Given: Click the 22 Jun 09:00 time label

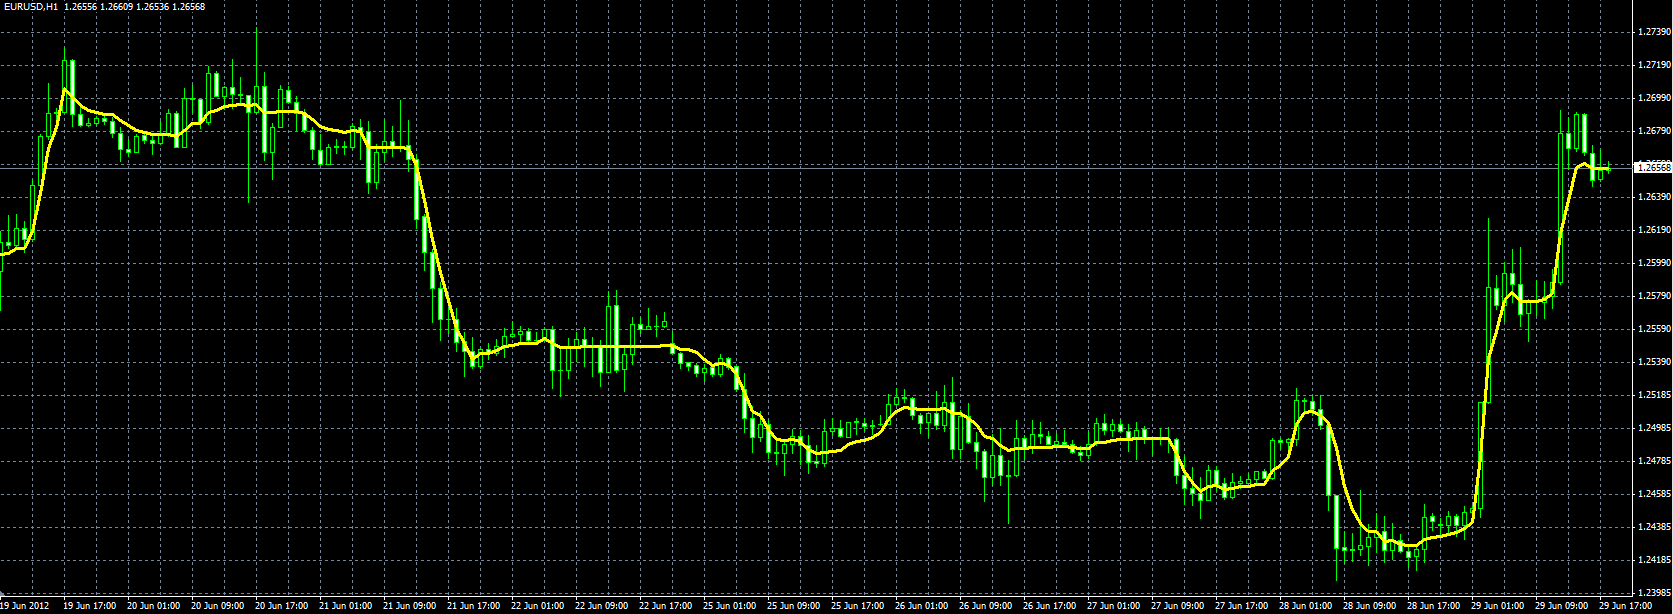Looking at the screenshot, I should (601, 606).
